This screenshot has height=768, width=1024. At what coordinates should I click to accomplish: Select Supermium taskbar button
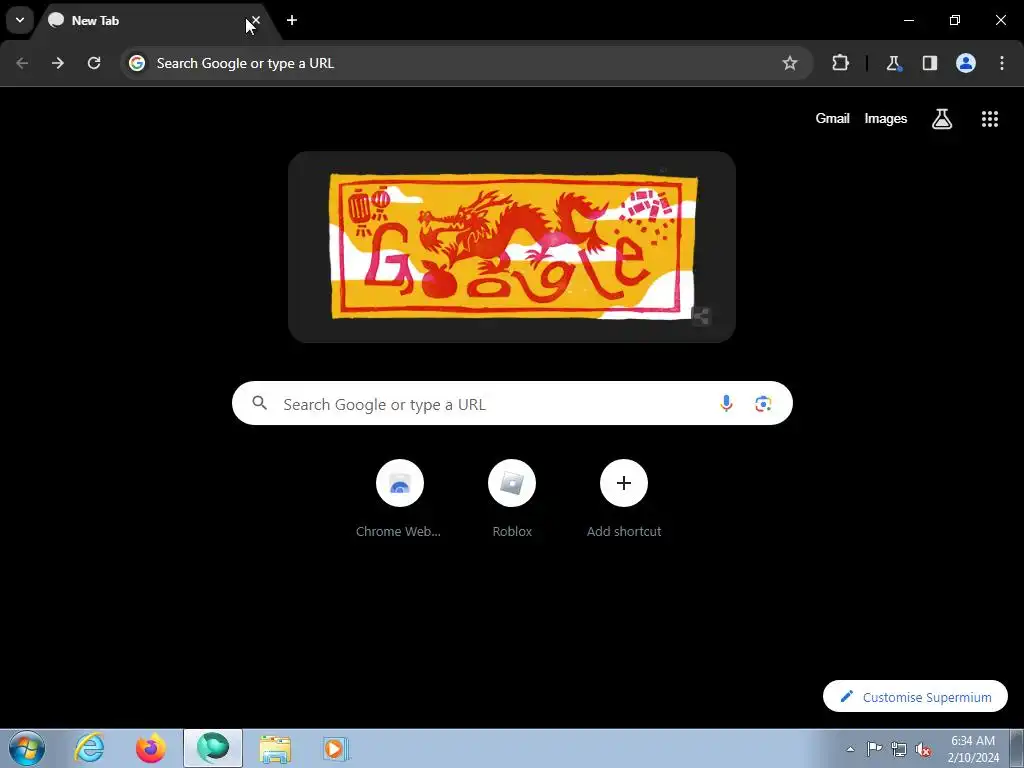point(213,748)
